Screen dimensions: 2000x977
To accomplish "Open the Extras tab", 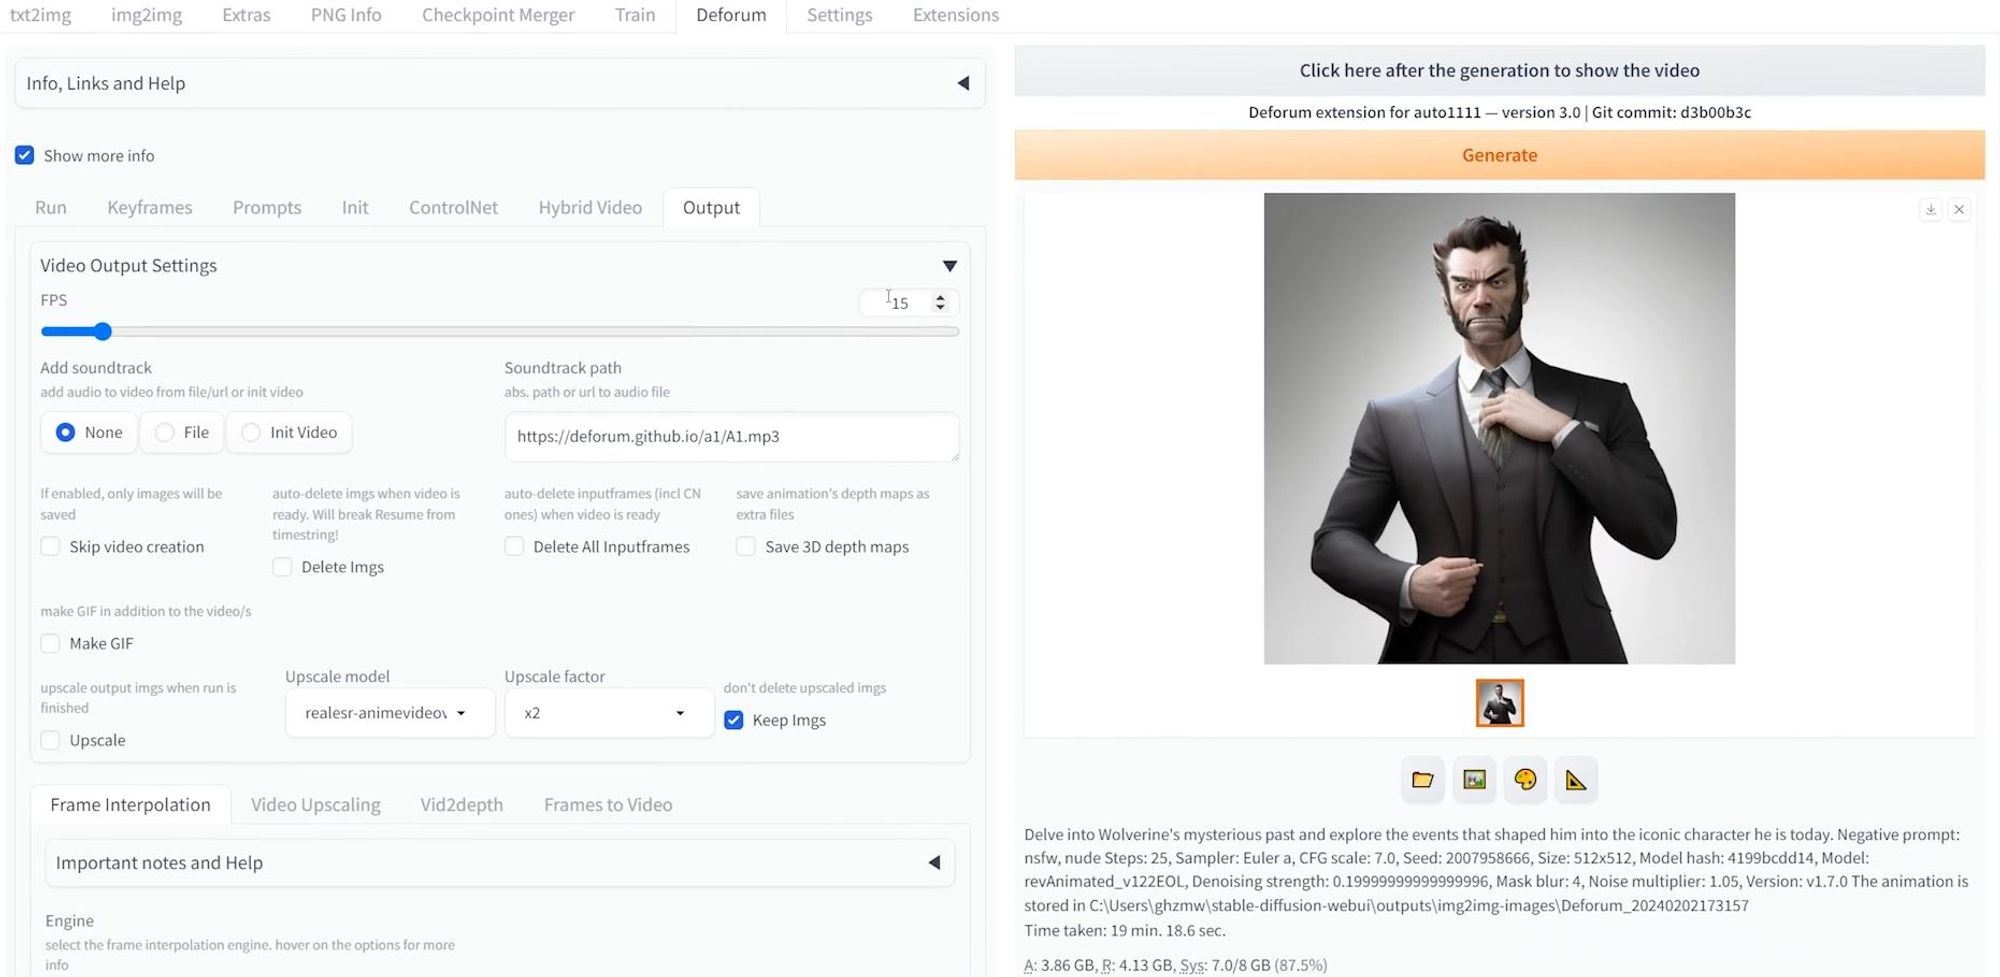I will pos(246,15).
